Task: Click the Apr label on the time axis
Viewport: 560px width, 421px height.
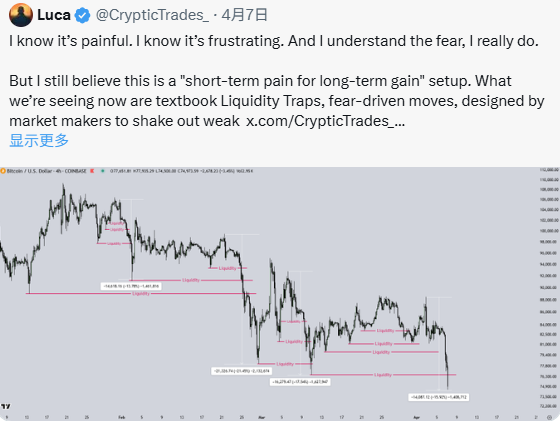Action: click(x=416, y=417)
